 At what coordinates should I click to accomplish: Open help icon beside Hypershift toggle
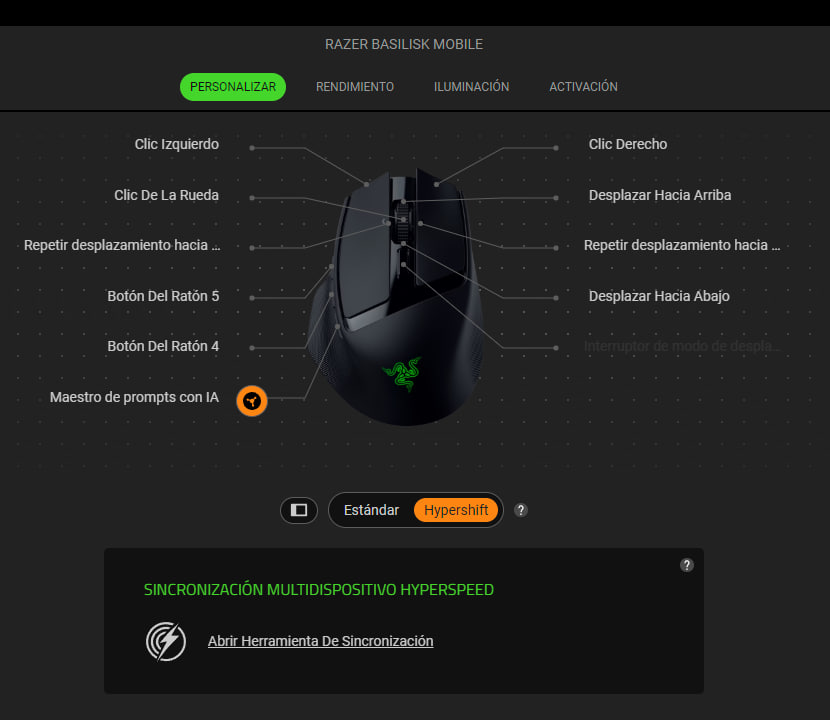[521, 510]
